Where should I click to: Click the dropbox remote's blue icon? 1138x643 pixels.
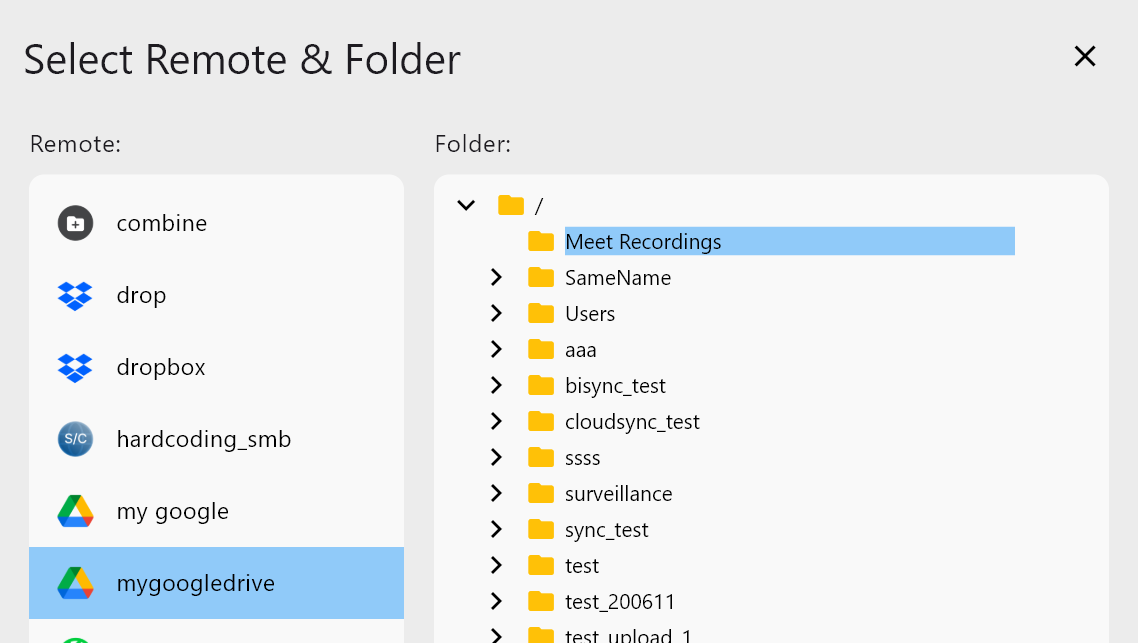click(x=75, y=367)
